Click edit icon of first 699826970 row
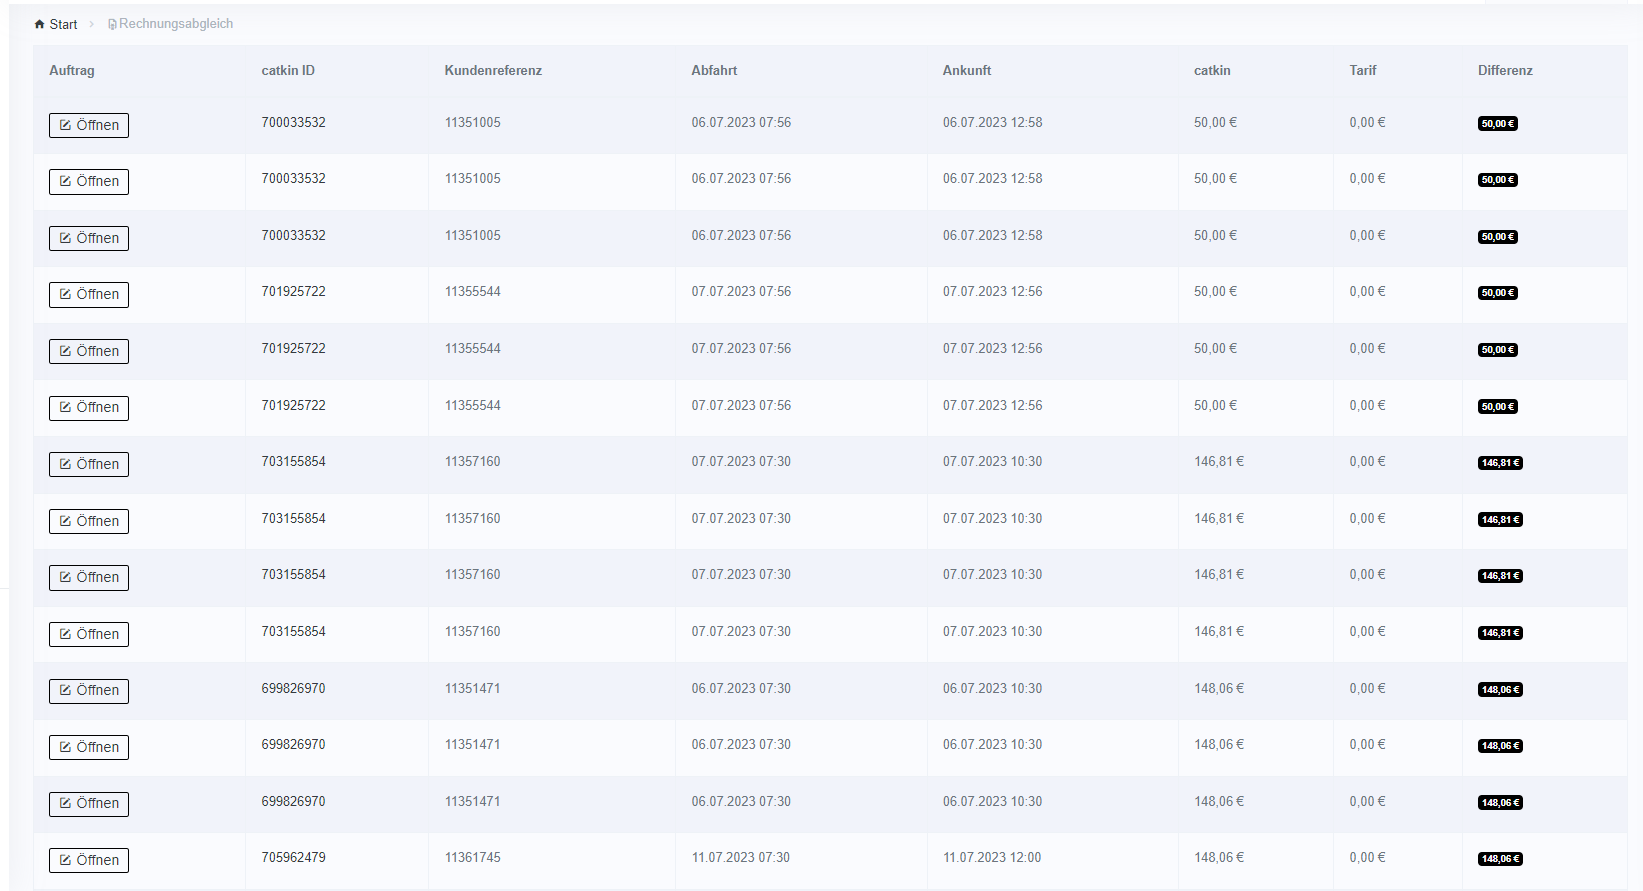This screenshot has width=1643, height=891. (x=65, y=691)
